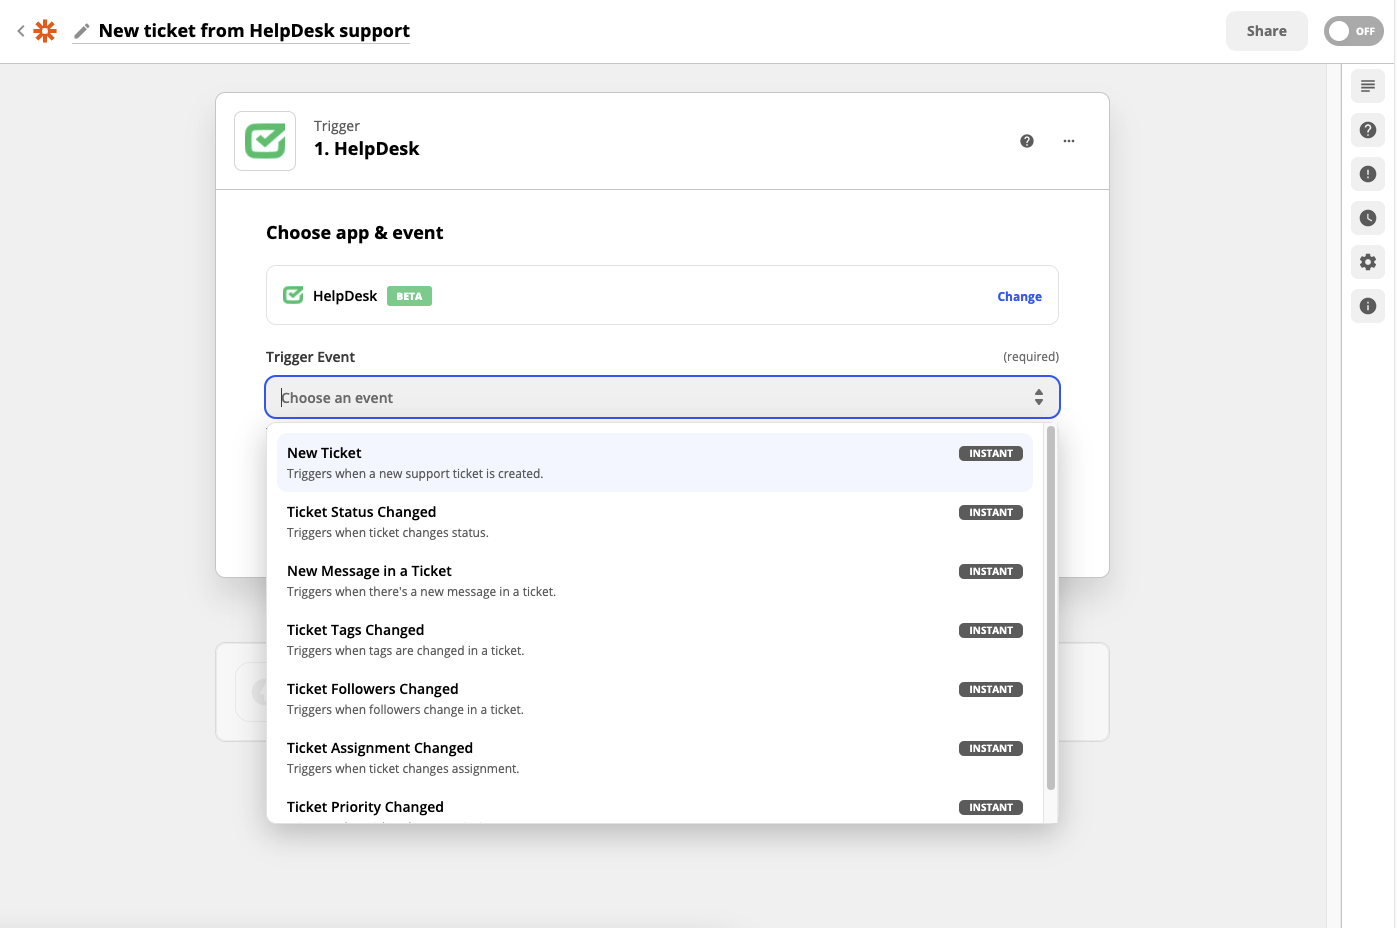Click 'Triggers when ticket changes status.' description

pos(388,533)
